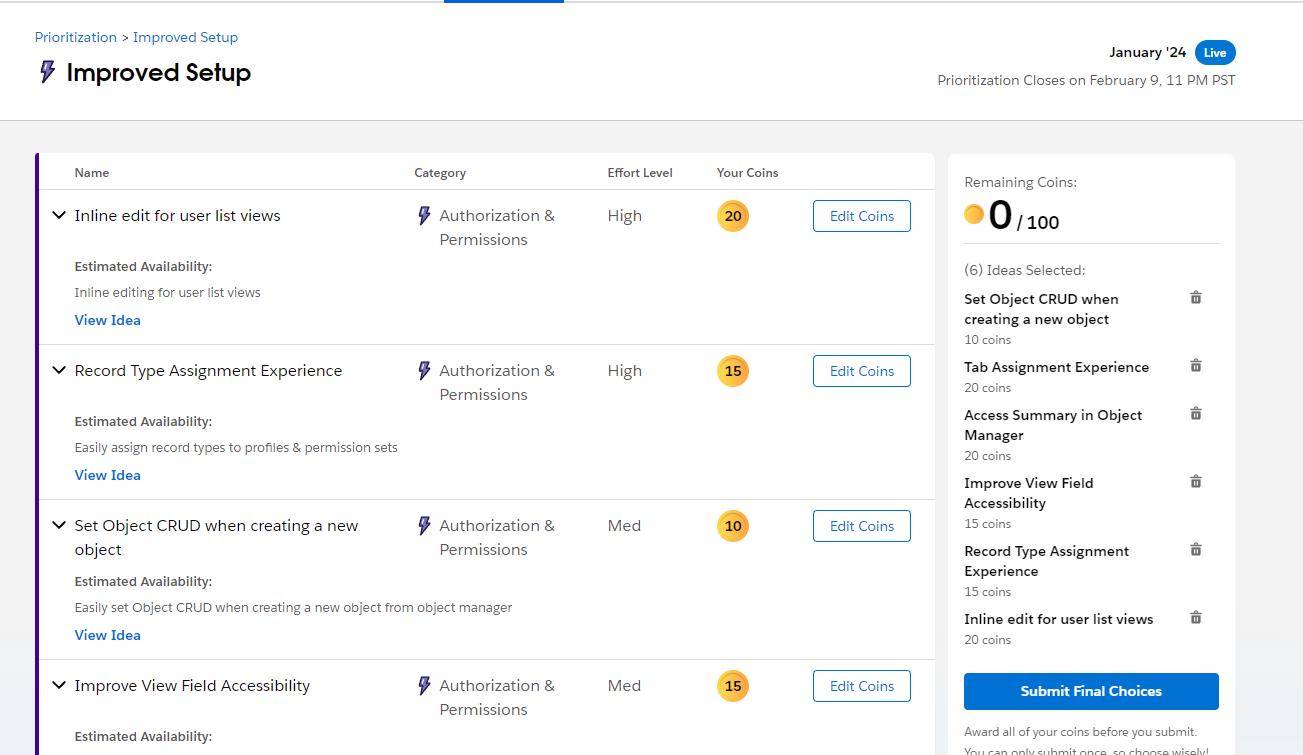Remove Tab Assignment Experience with trash icon
1303x755 pixels.
tap(1195, 366)
